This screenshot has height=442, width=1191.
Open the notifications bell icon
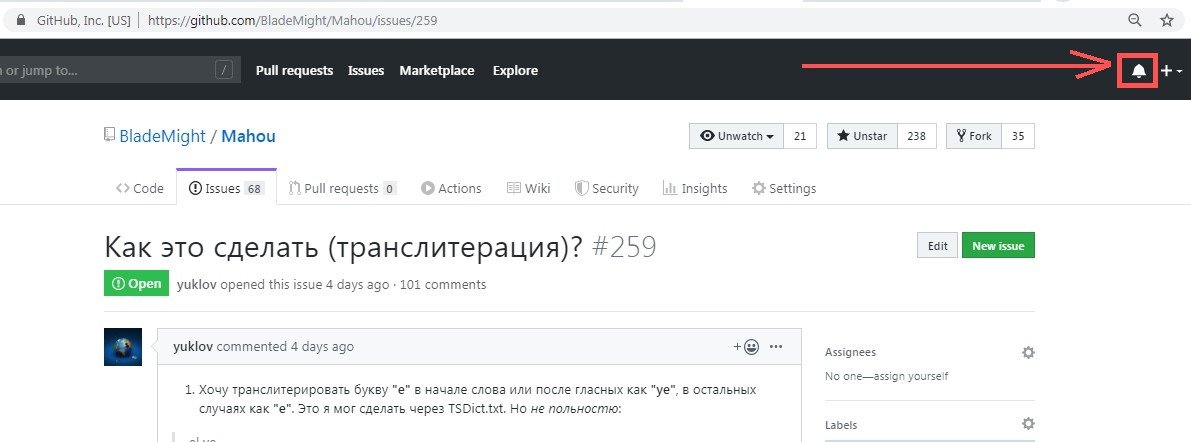pyautogui.click(x=1138, y=71)
